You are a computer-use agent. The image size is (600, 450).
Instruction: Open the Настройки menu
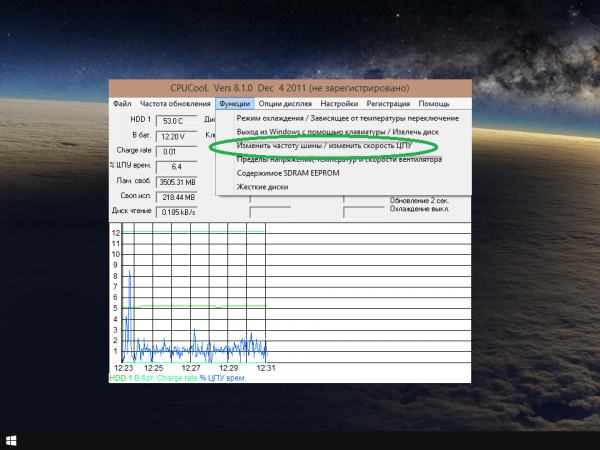tap(339, 104)
